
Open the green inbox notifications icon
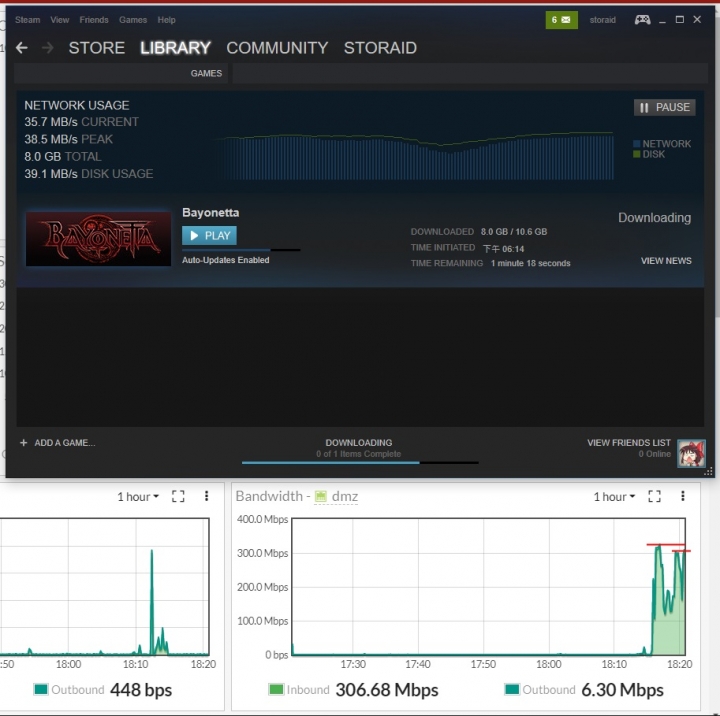pos(561,20)
